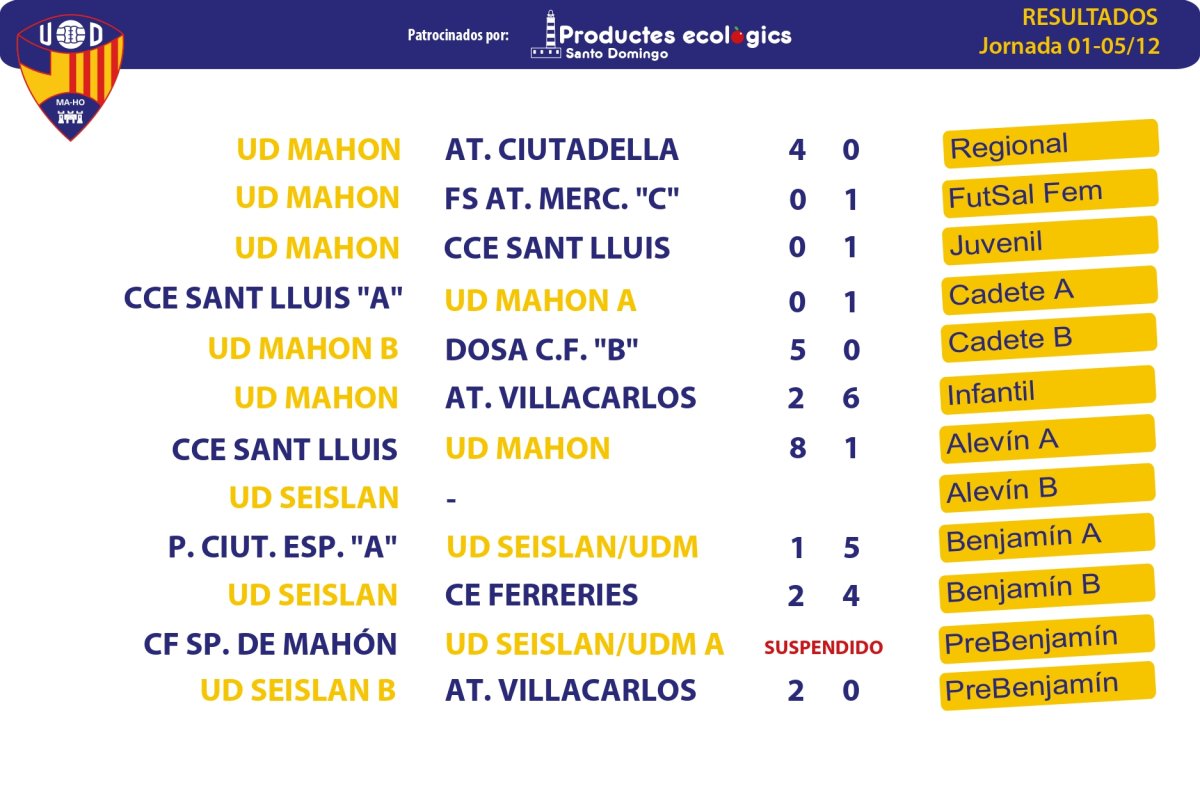Open the Productes ecològics sponsor logo

pyautogui.click(x=661, y=35)
